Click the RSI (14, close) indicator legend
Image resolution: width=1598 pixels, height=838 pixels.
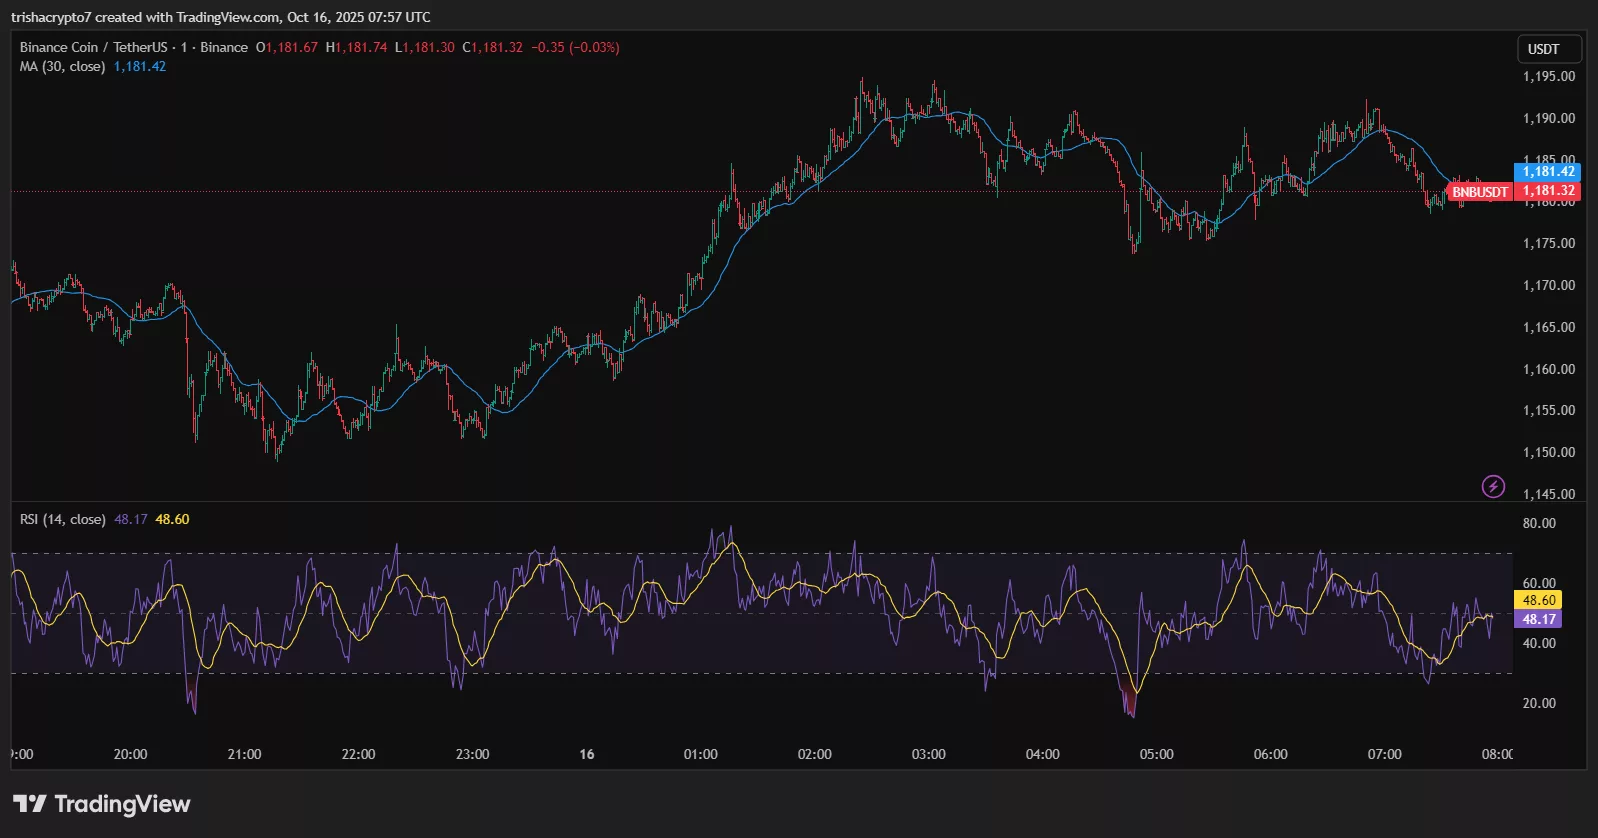(62, 519)
